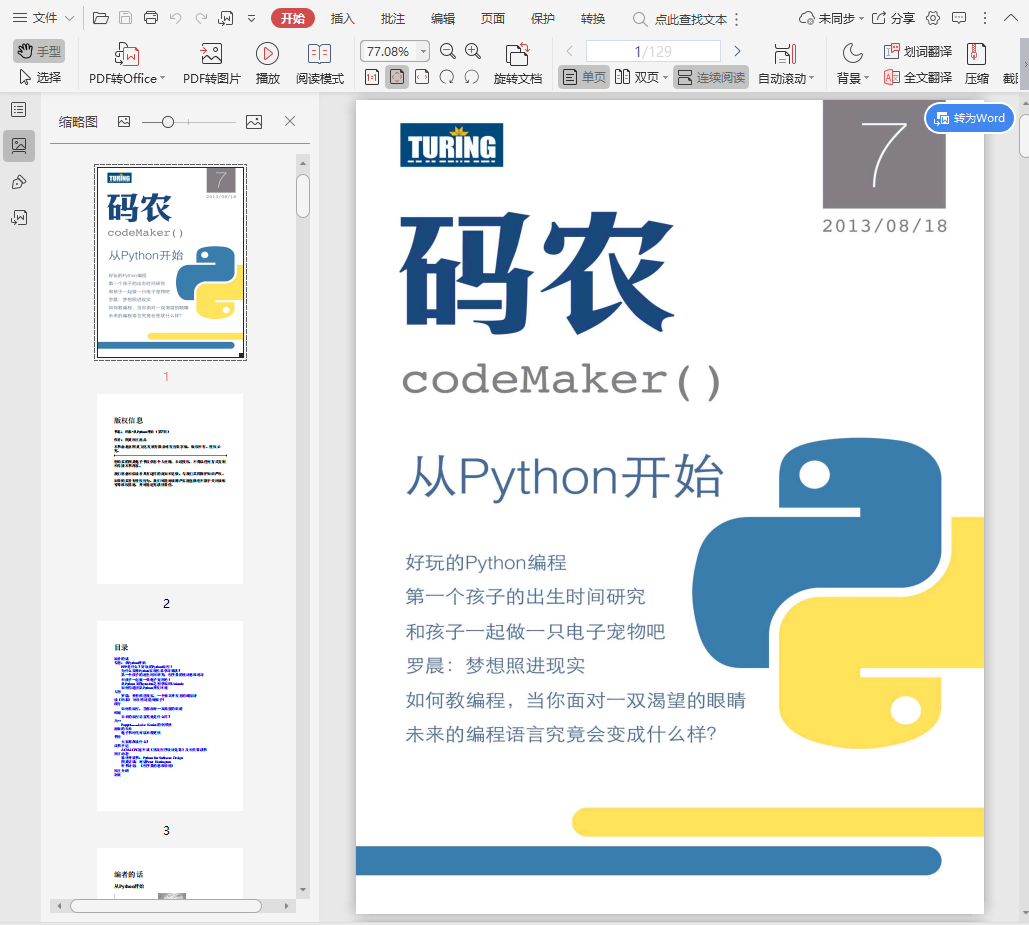Open 划词翻译 word translation
Image resolution: width=1029 pixels, height=925 pixels.
pyautogui.click(x=917, y=51)
